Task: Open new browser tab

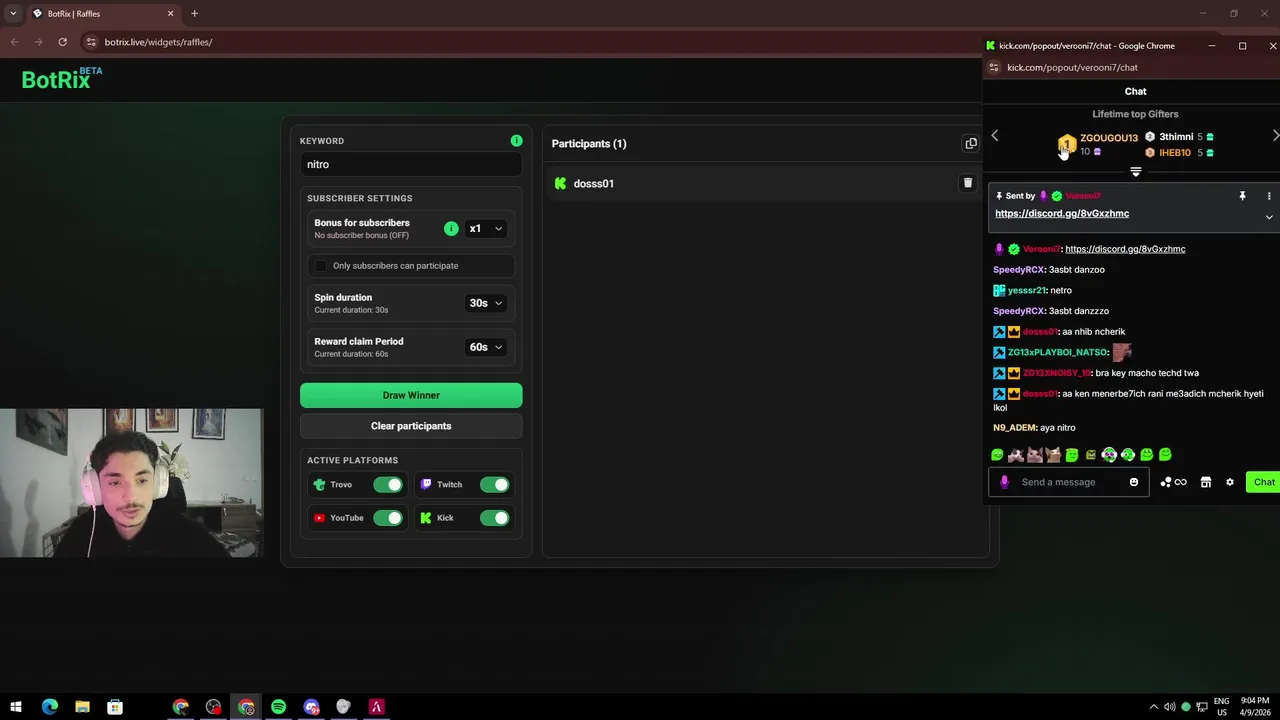Action: click(194, 14)
